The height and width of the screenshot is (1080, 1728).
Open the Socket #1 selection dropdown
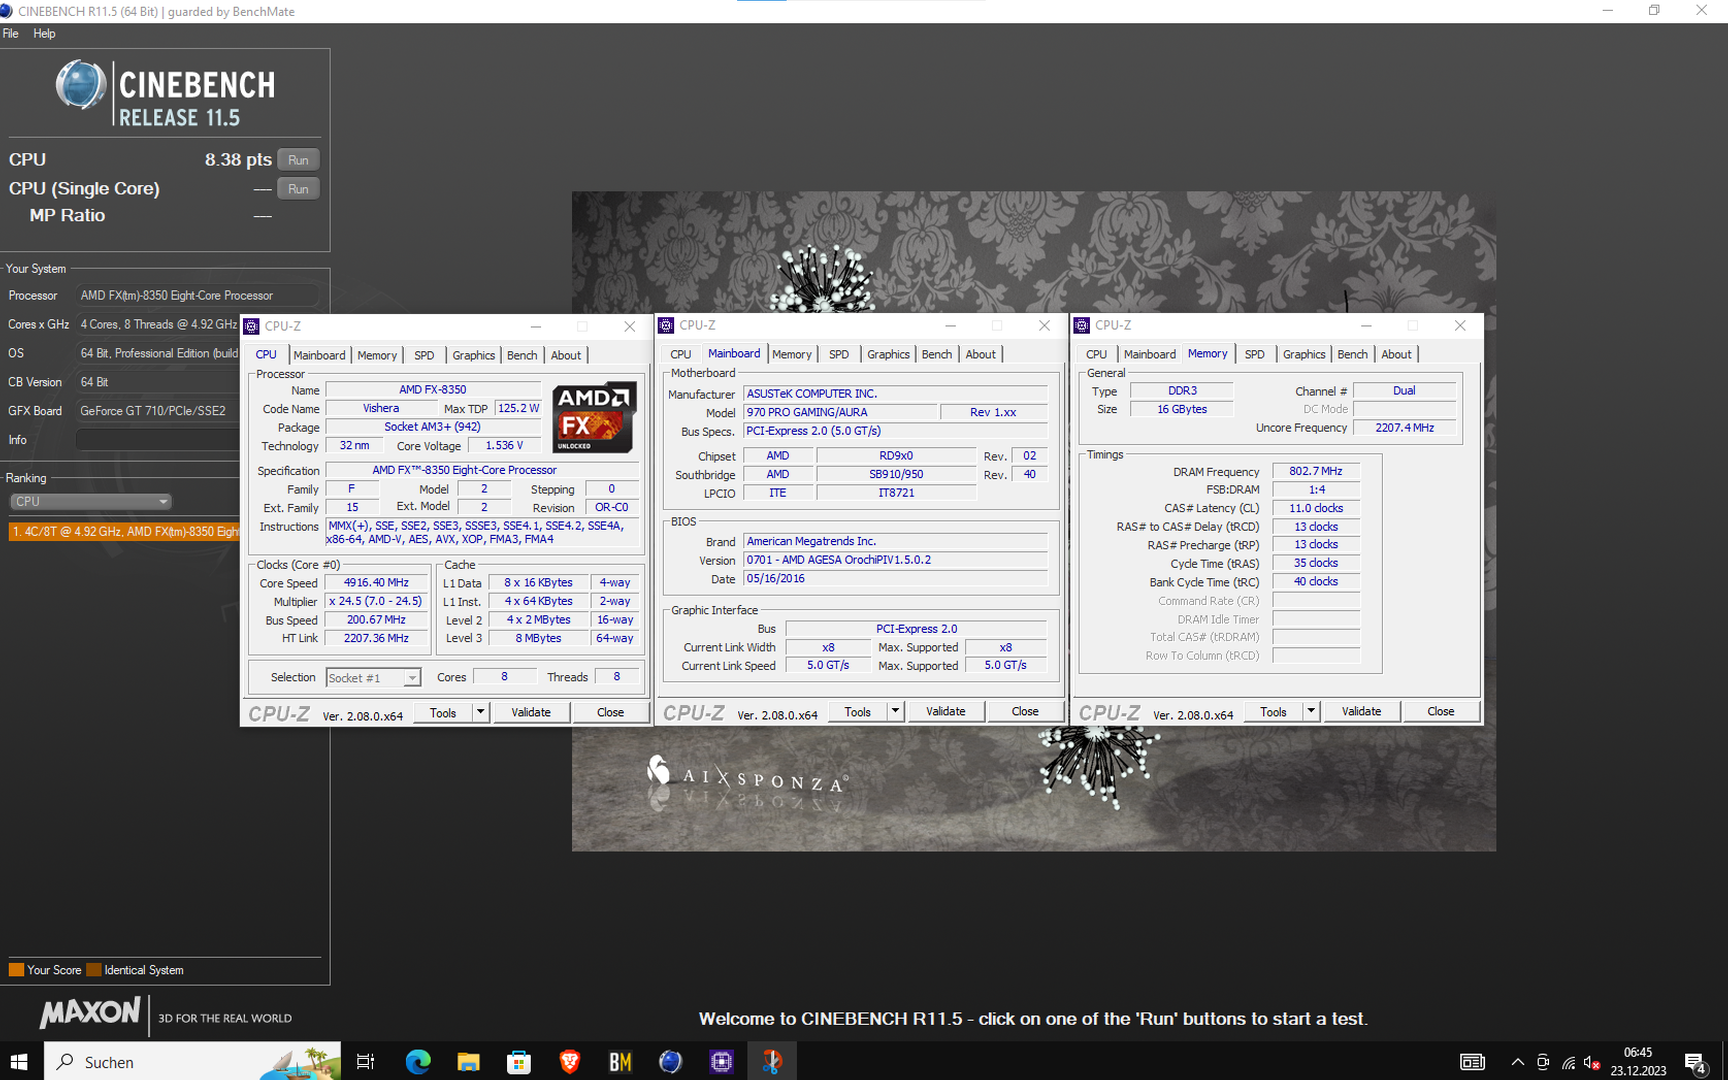pyautogui.click(x=373, y=677)
